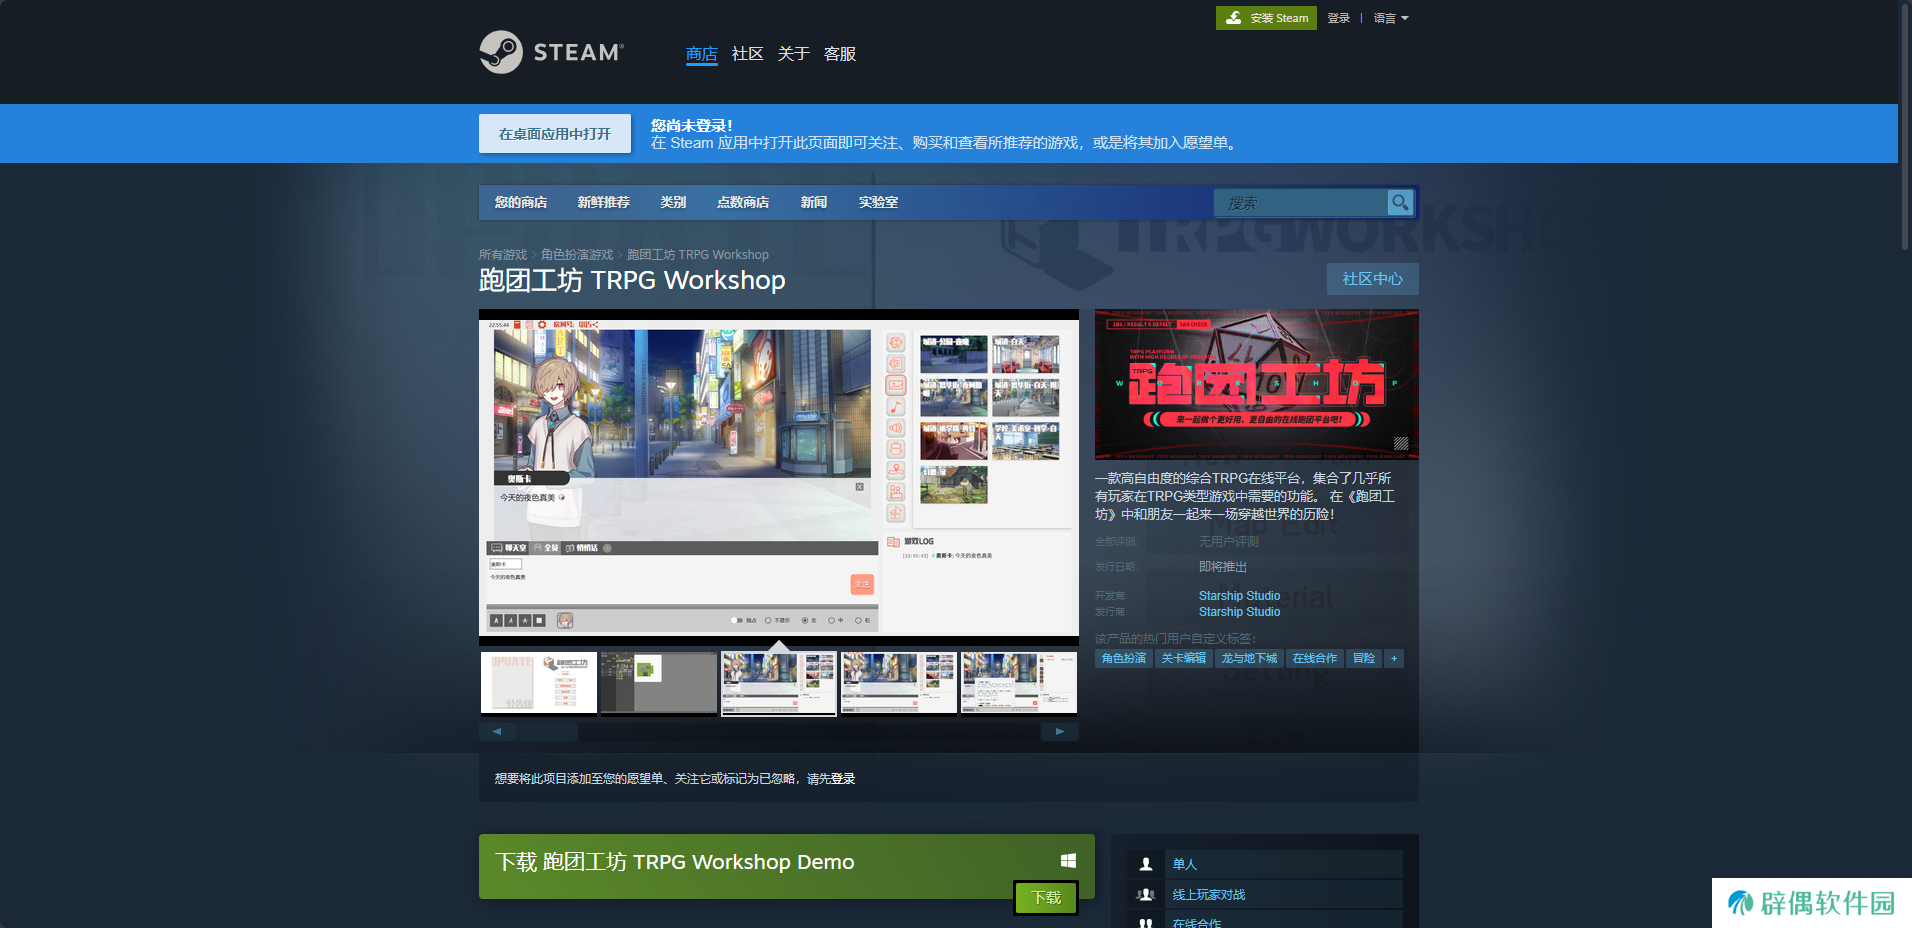The width and height of the screenshot is (1912, 928).
Task: Open 类别 menu
Action: [x=673, y=202]
